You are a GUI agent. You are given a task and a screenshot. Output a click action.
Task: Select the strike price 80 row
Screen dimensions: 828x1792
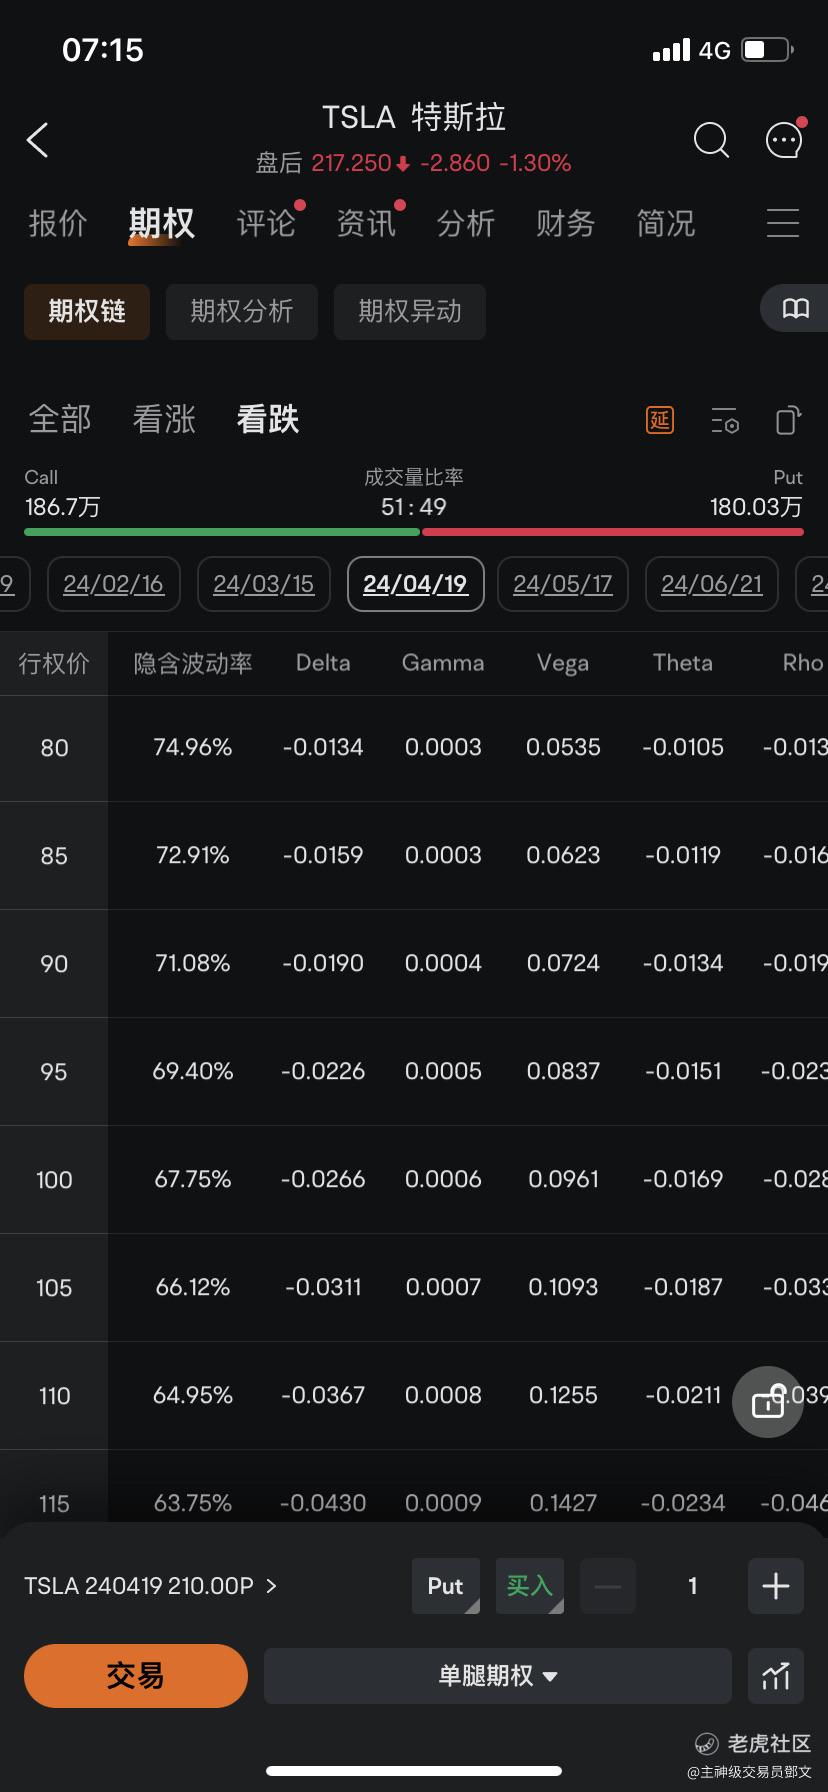414,748
